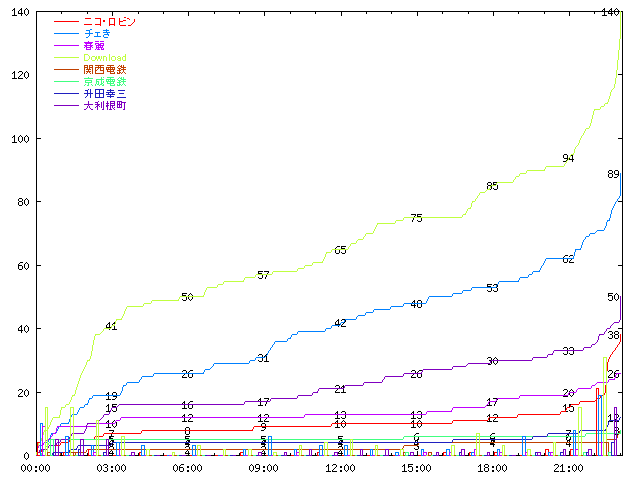The height and width of the screenshot is (480, 640).
Task: Select the チェき legend label
Action: pyautogui.click(x=98, y=33)
